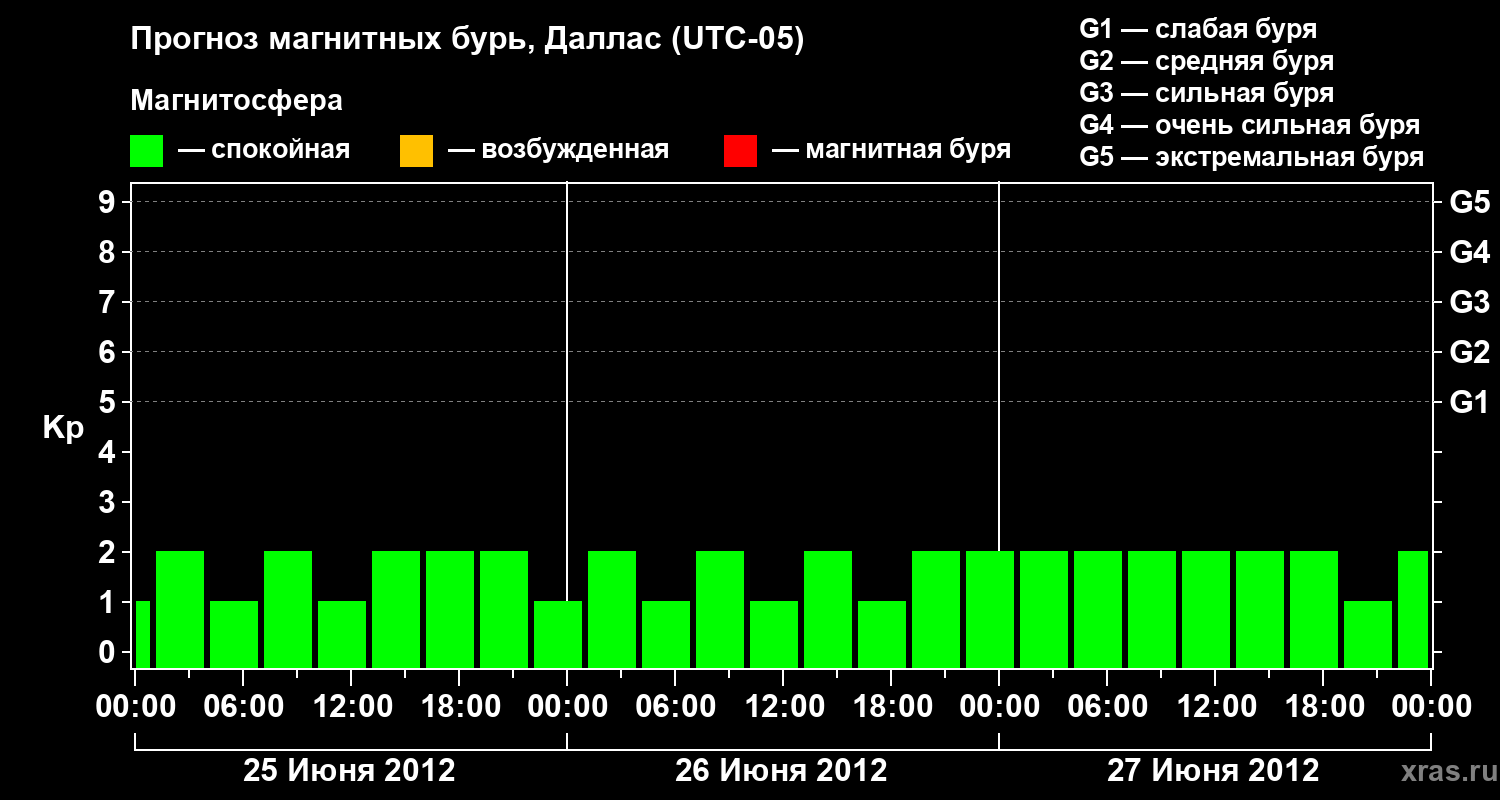This screenshot has width=1500, height=800.
Task: Click the only Kp 1 bar on 27 Июня
Action: pos(1368,634)
